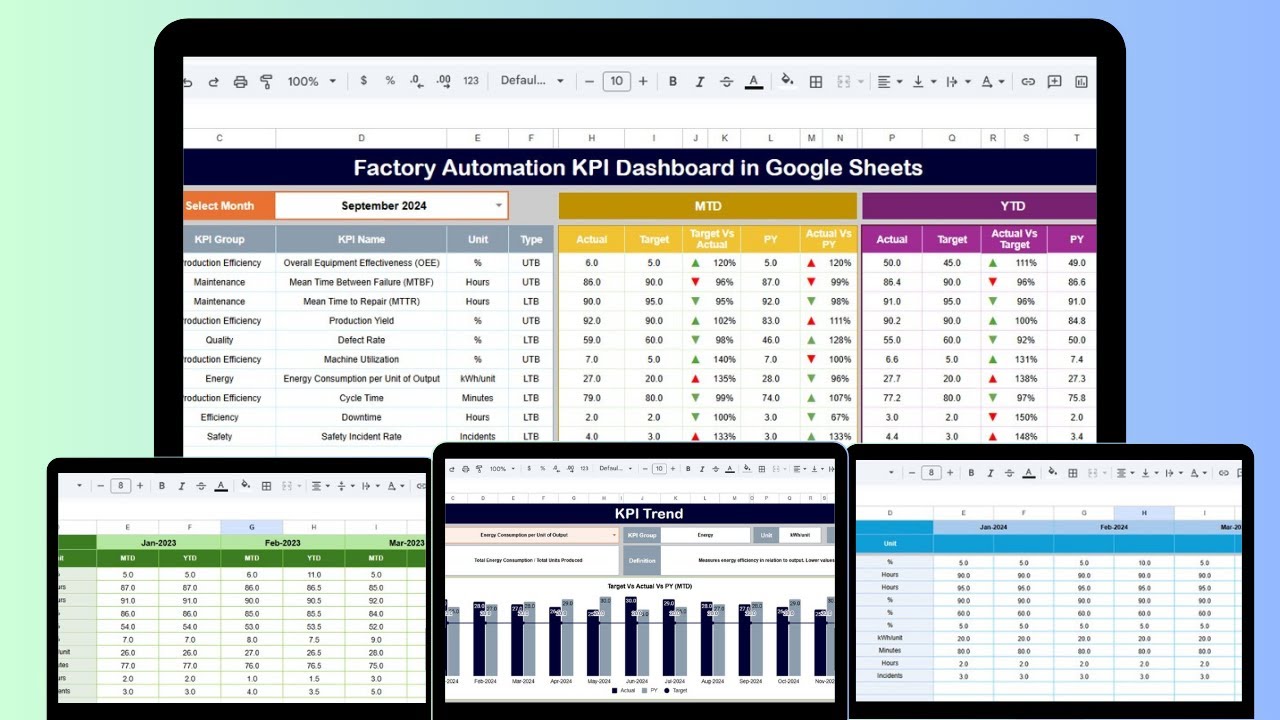1280x720 pixels.
Task: Click Insert chart icon in main toolbar
Action: pos(1080,82)
